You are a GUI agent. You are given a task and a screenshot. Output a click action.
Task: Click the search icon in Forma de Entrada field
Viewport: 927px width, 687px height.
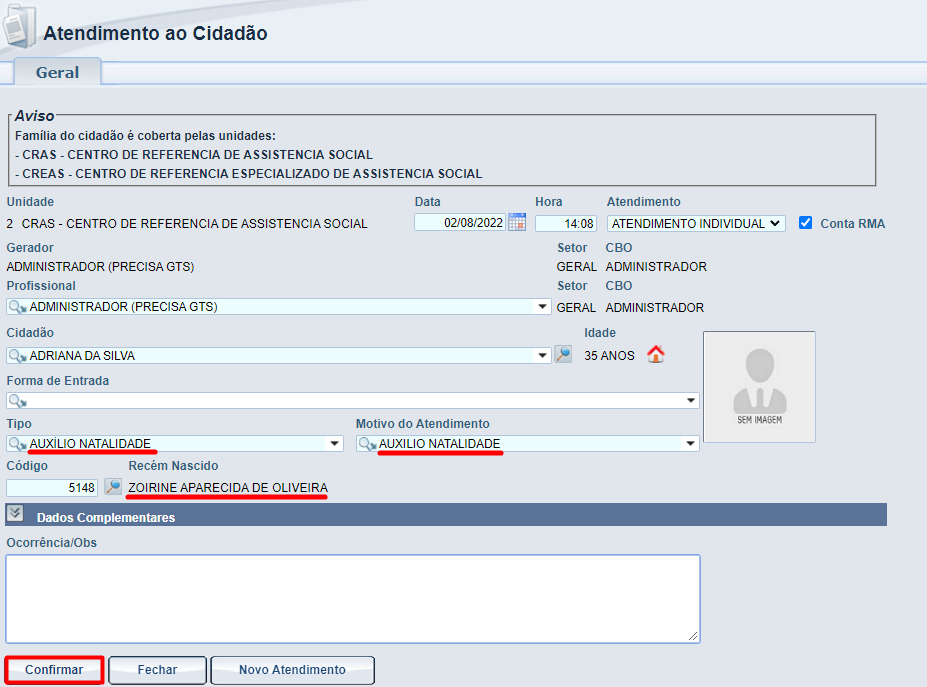(17, 401)
